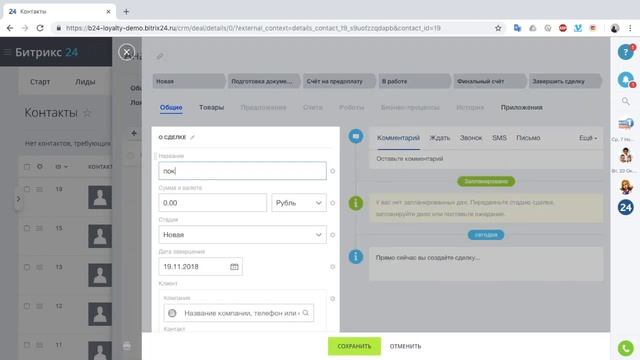Reload the page in the browser
The height and width of the screenshot is (360, 640).
click(40, 28)
